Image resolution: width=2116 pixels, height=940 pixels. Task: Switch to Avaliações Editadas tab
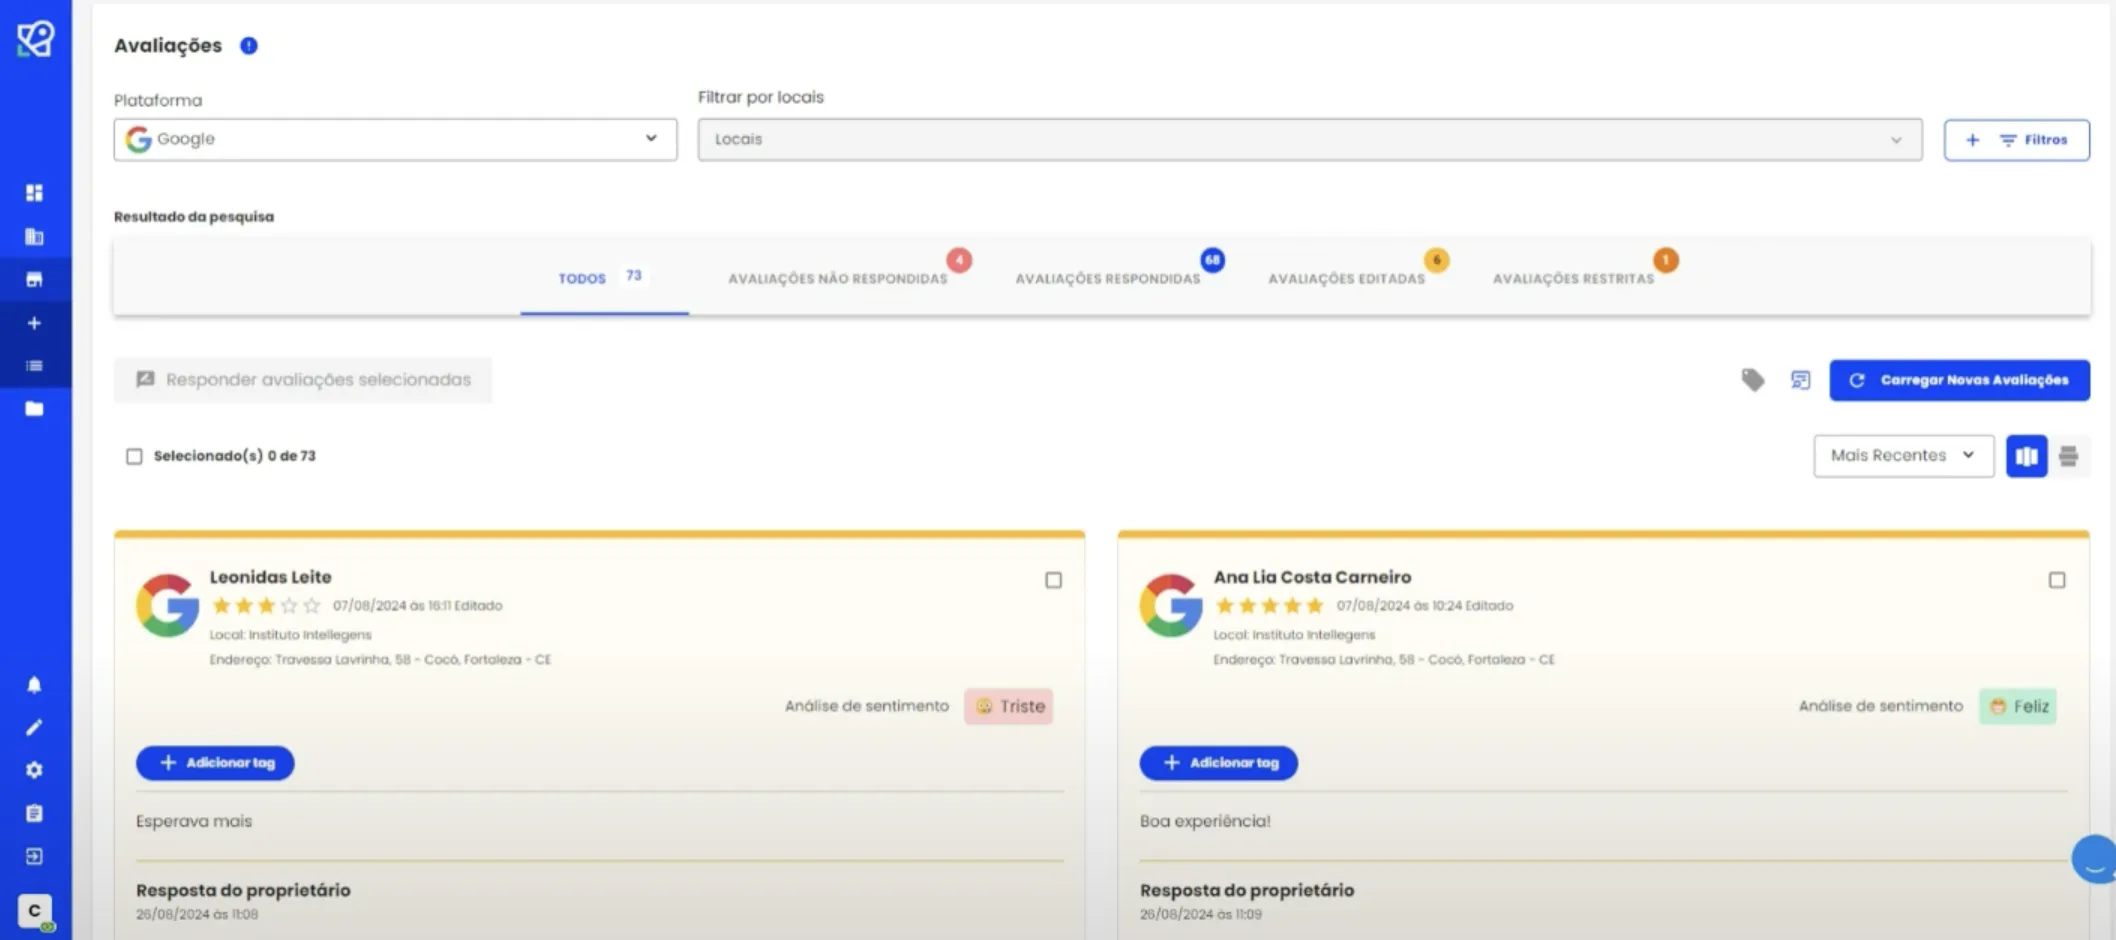point(1347,279)
